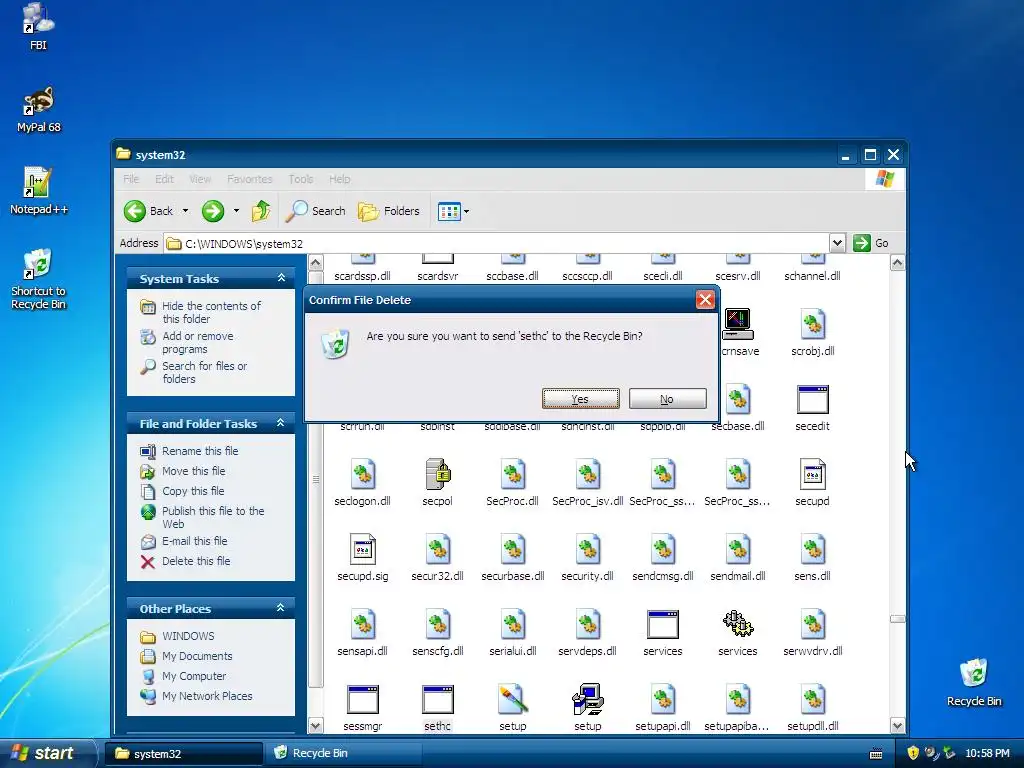Open Back history dropdown arrow
Image resolution: width=1024 pixels, height=768 pixels.
click(x=185, y=211)
